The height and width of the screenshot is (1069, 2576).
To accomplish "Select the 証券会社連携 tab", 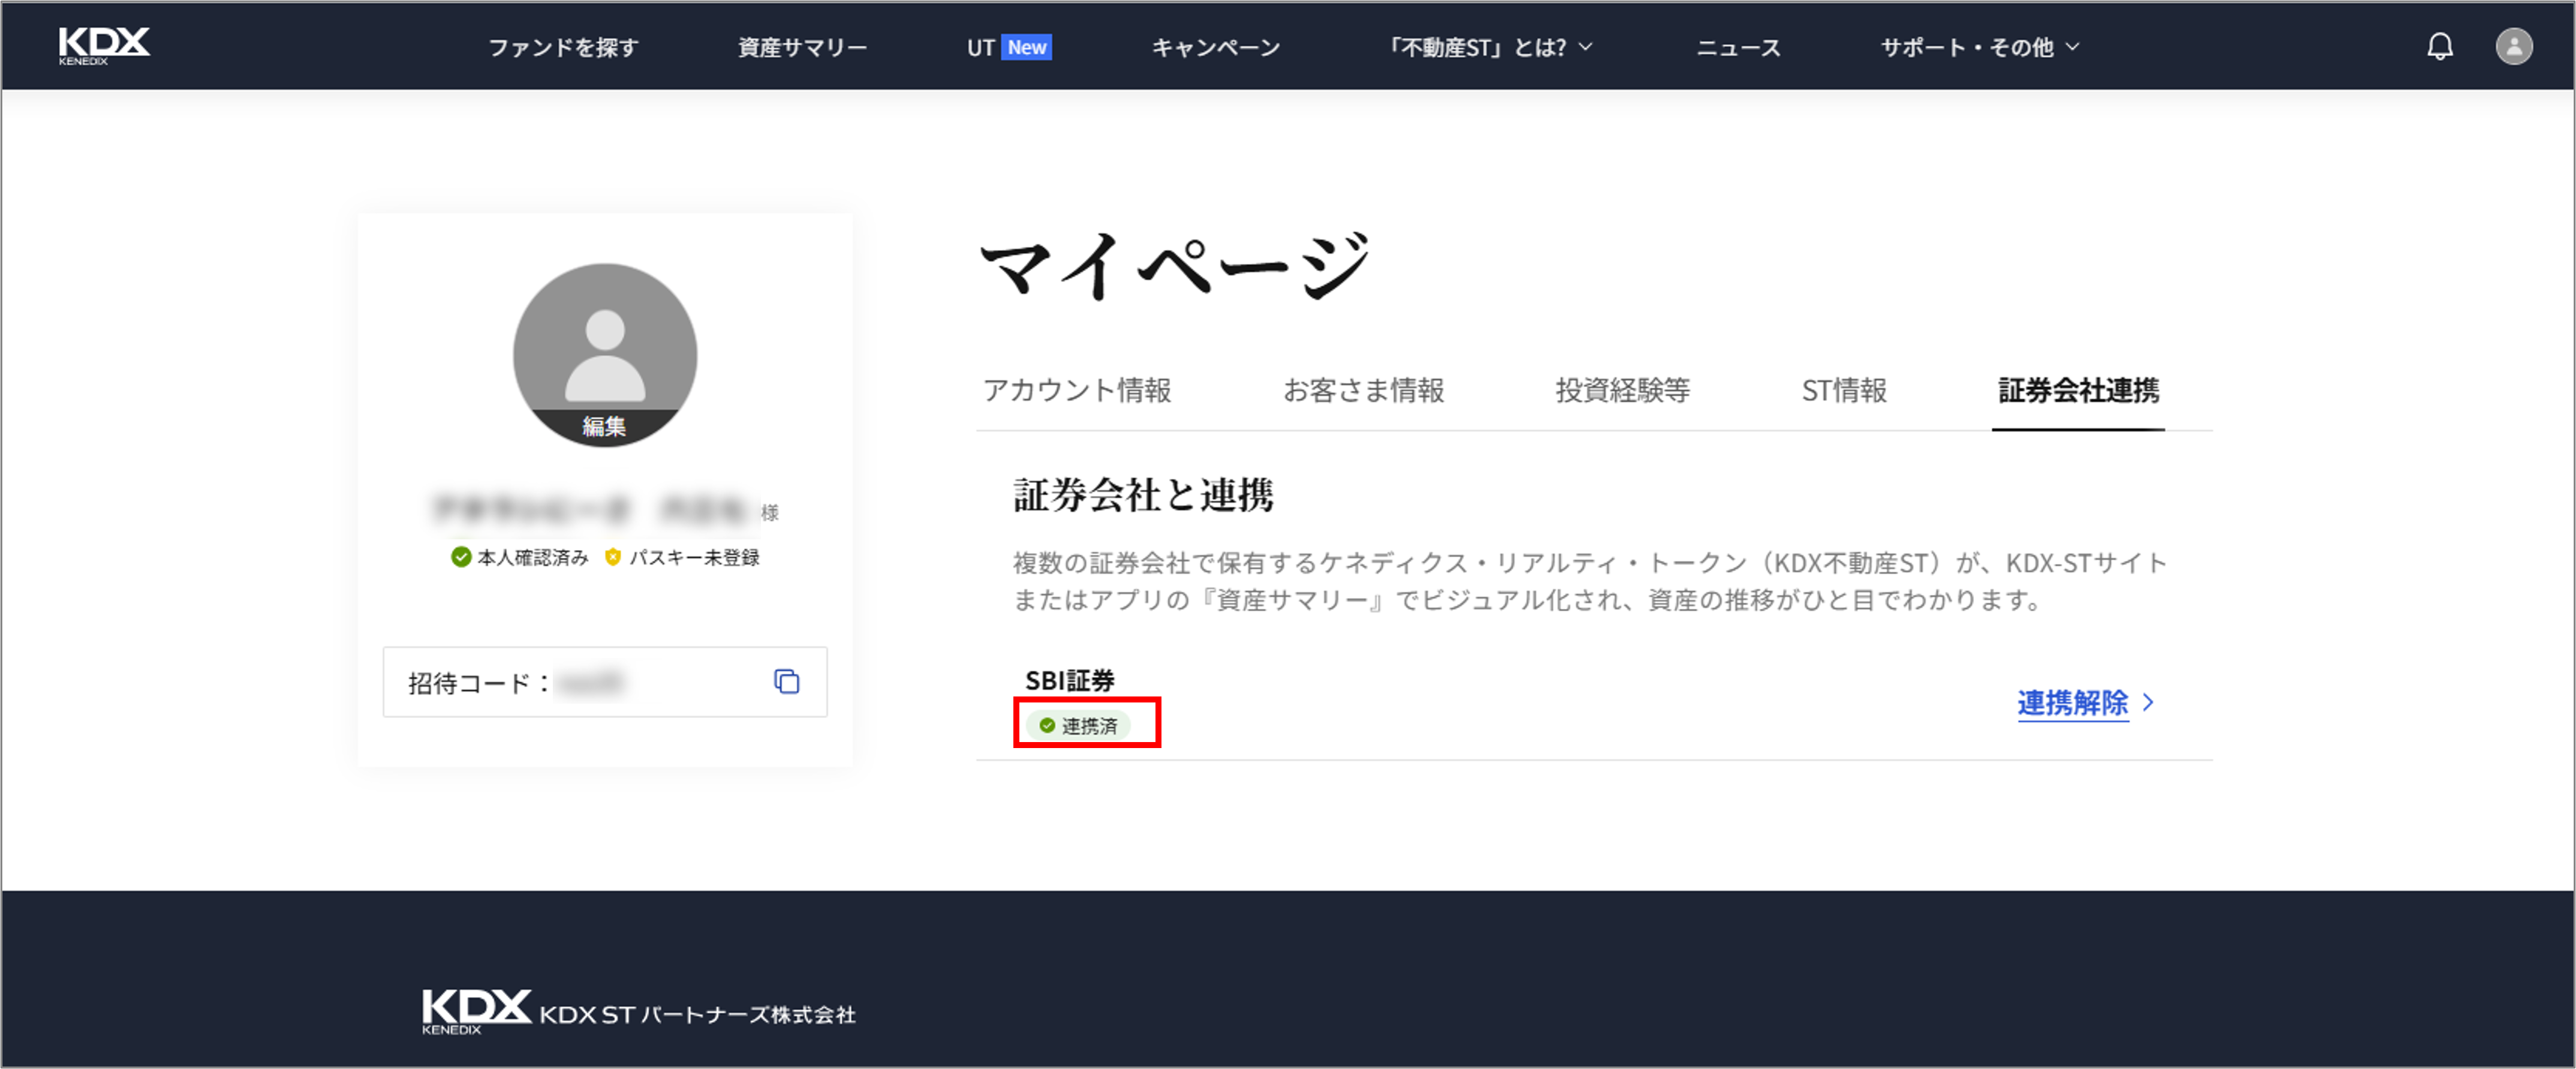I will pyautogui.click(x=2078, y=390).
